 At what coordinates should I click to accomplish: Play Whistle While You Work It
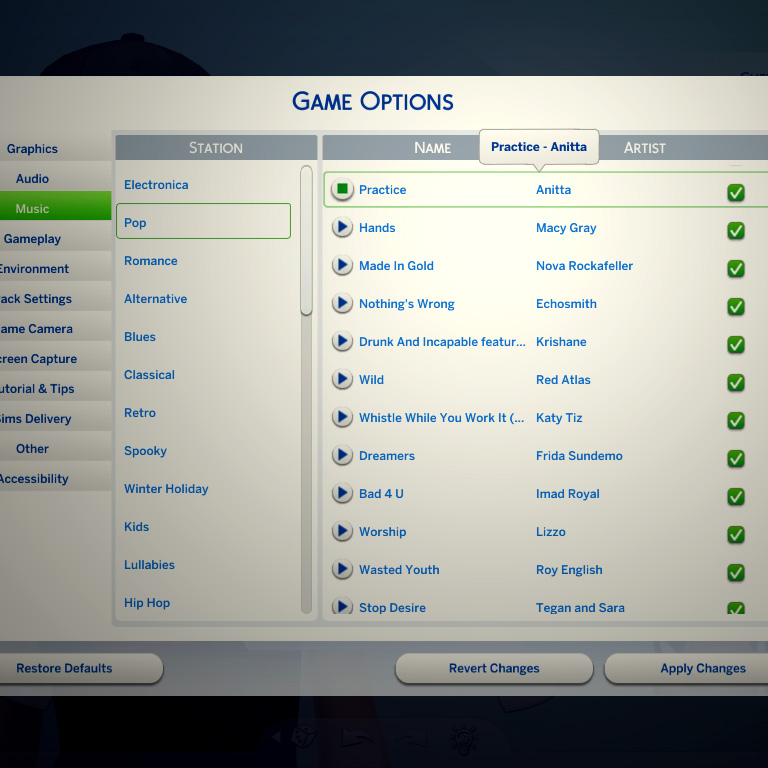coord(342,417)
